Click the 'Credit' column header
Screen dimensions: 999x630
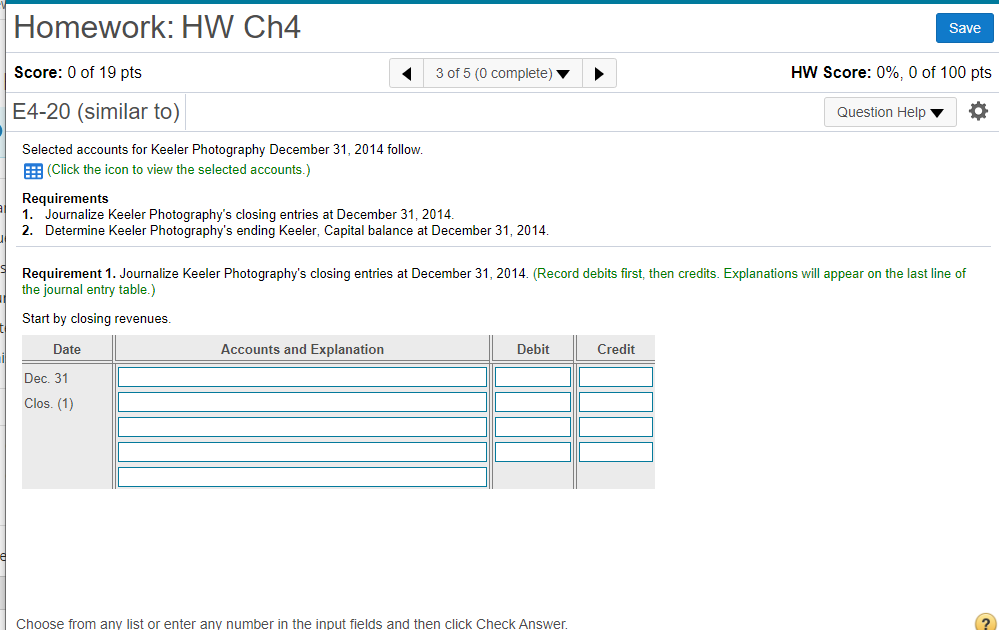[x=615, y=349]
